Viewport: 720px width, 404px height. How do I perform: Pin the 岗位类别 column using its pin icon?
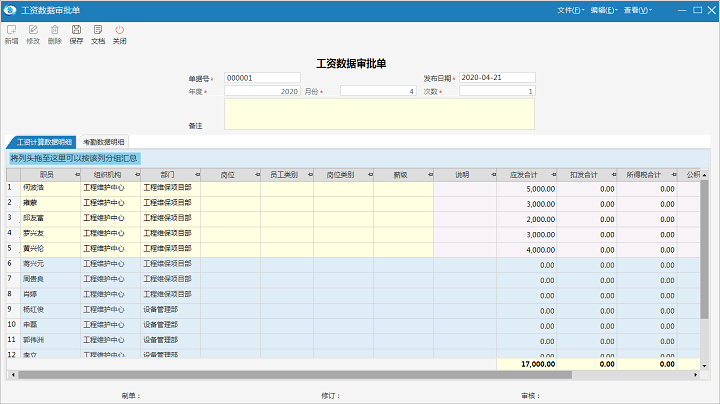pyautogui.click(x=370, y=175)
